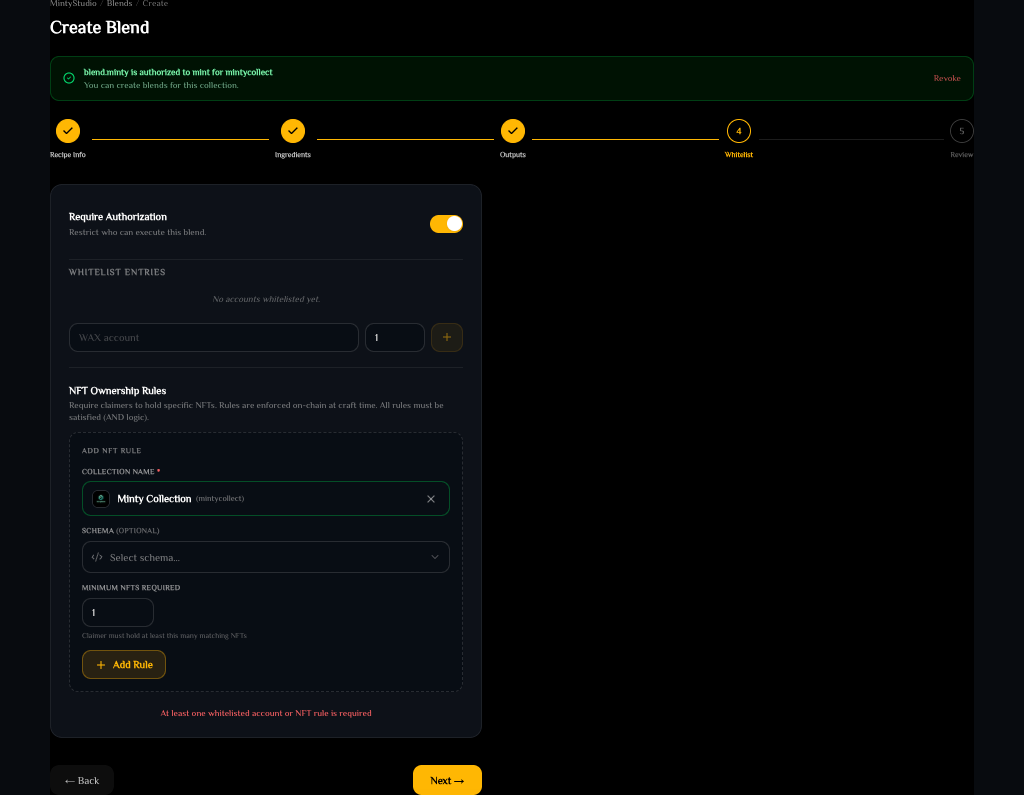Expand the schema dropdown chevron

435,557
